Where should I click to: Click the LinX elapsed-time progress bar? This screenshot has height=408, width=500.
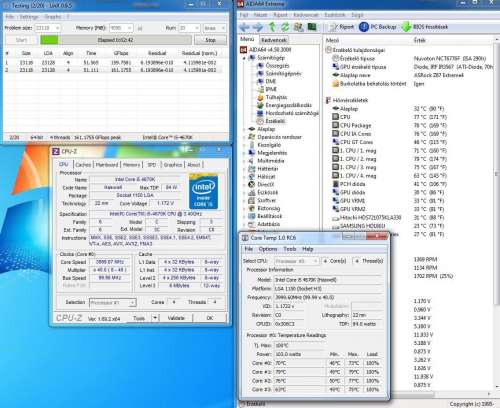click(116, 40)
